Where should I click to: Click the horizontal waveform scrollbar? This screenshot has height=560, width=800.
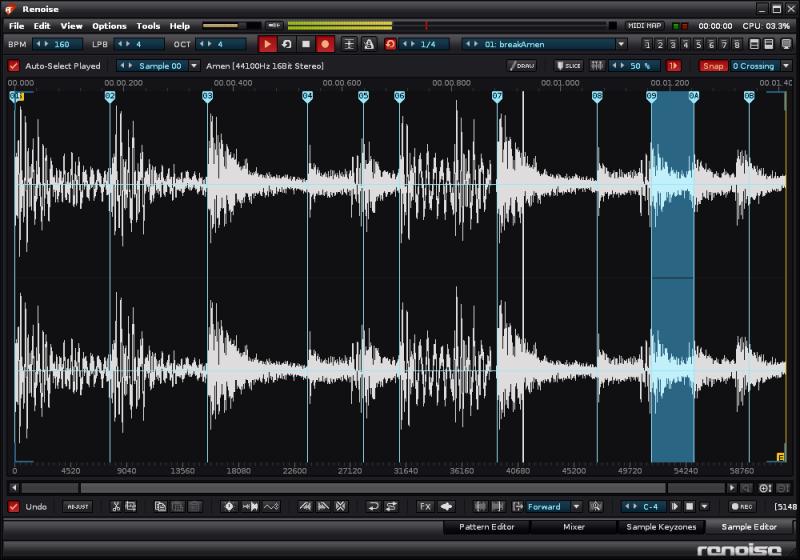(373, 488)
